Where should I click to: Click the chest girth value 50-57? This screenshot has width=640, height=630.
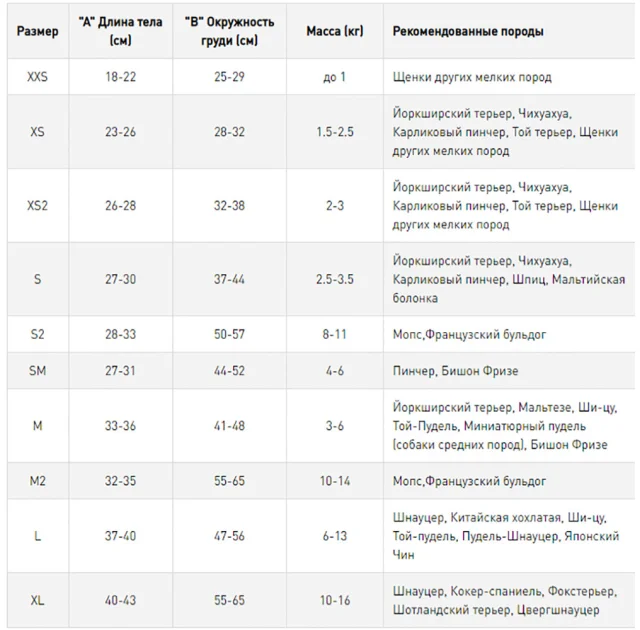tap(229, 334)
